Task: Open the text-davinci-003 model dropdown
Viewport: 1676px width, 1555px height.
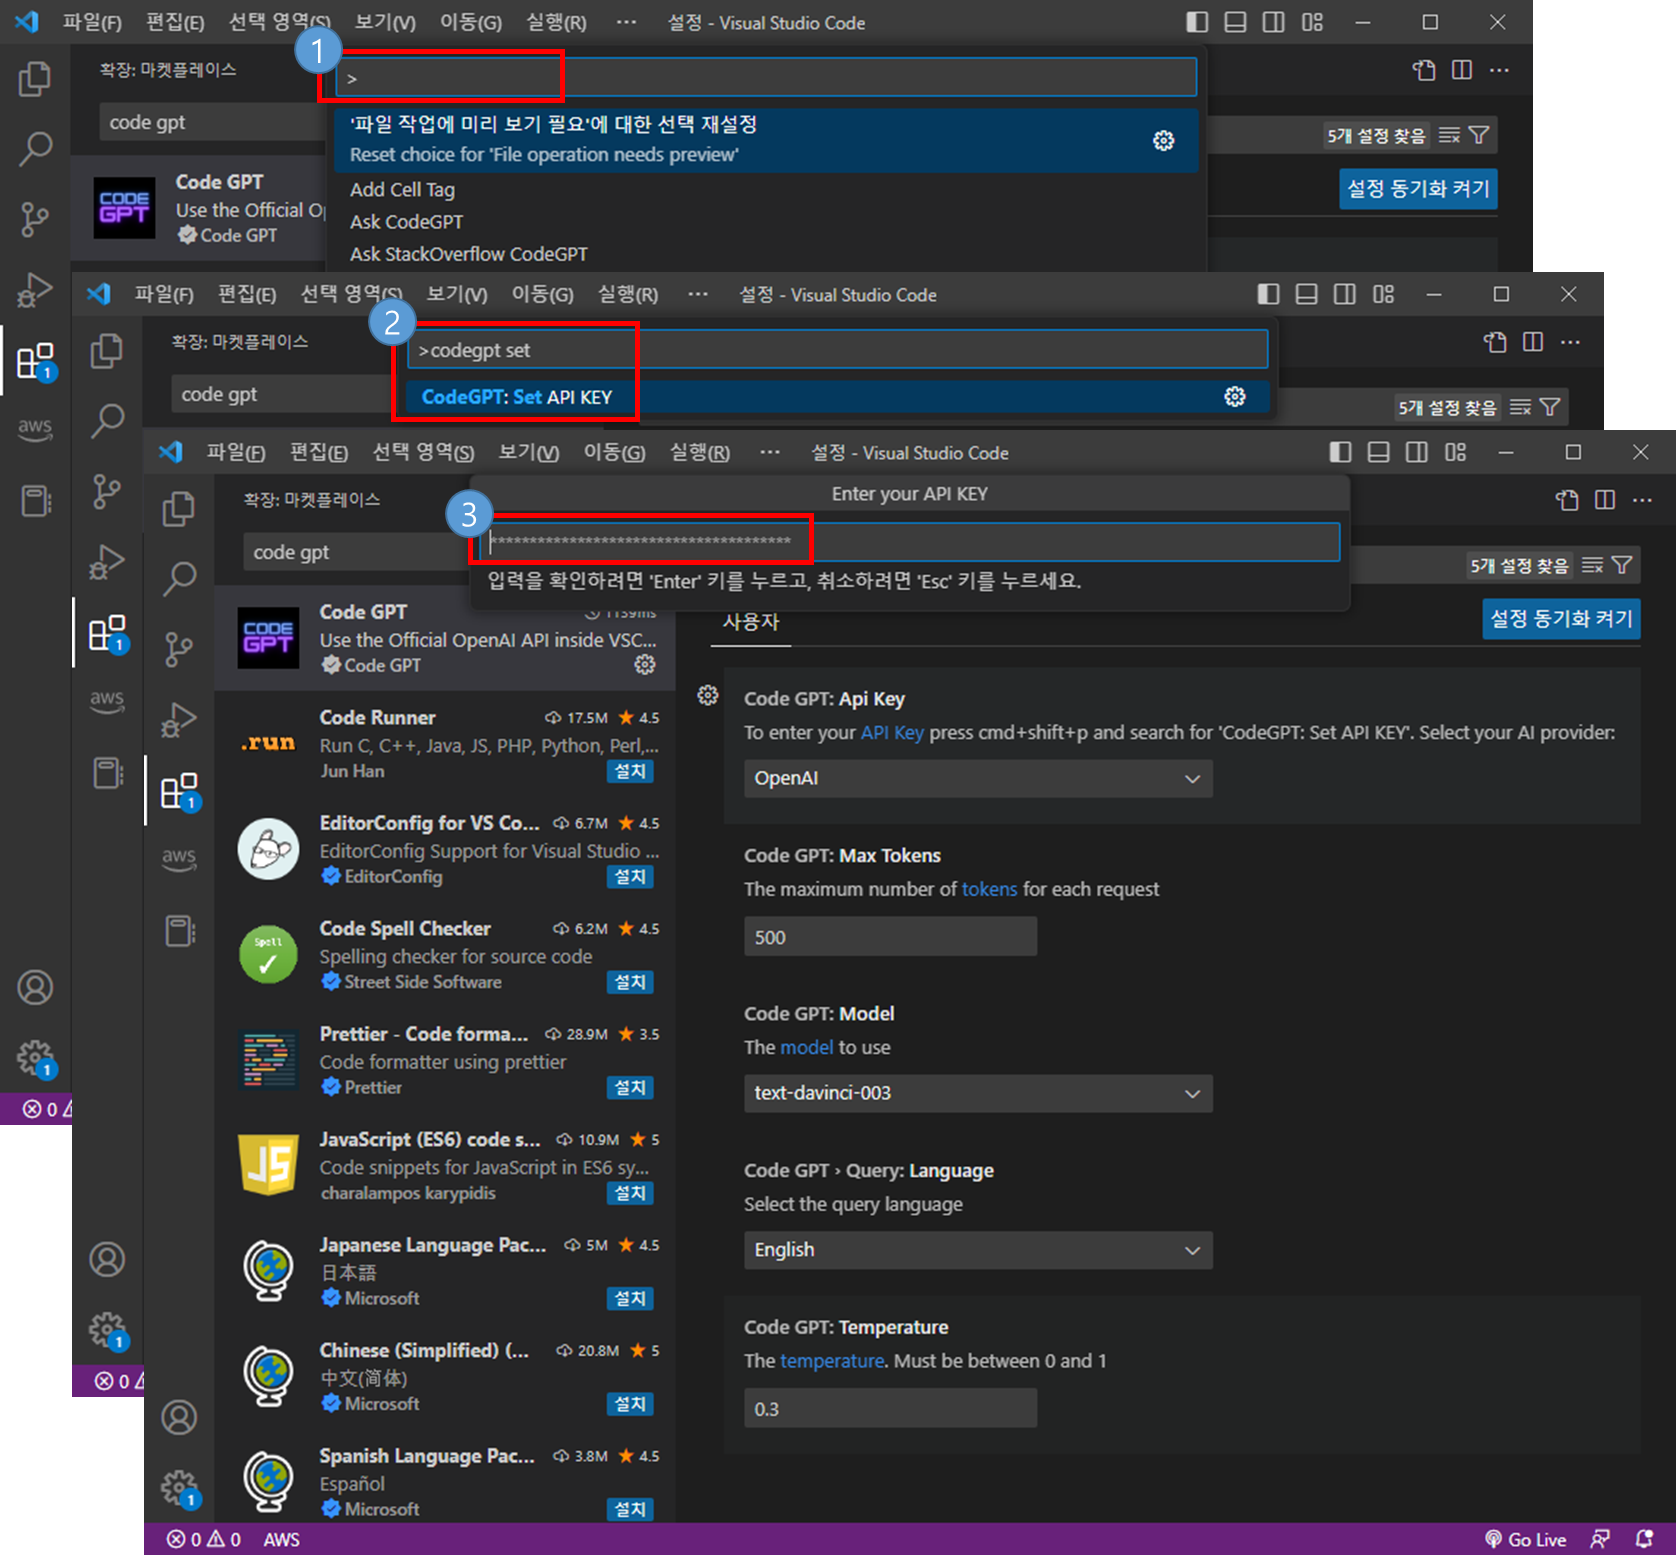Action: pyautogui.click(x=978, y=1093)
